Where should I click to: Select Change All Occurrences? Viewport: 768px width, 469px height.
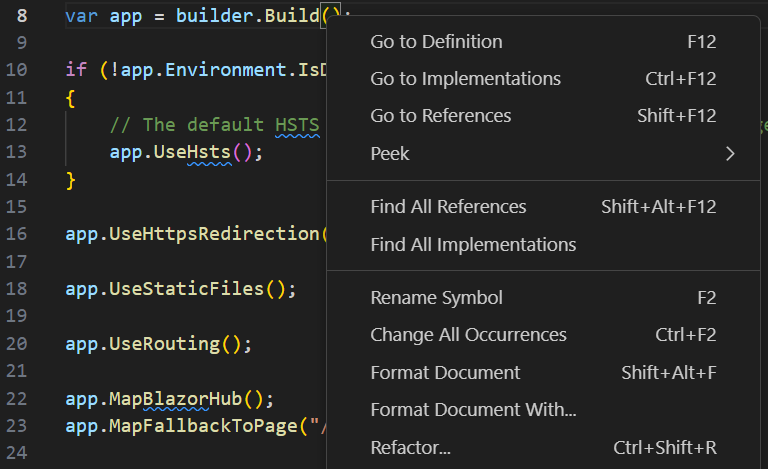[x=468, y=335]
